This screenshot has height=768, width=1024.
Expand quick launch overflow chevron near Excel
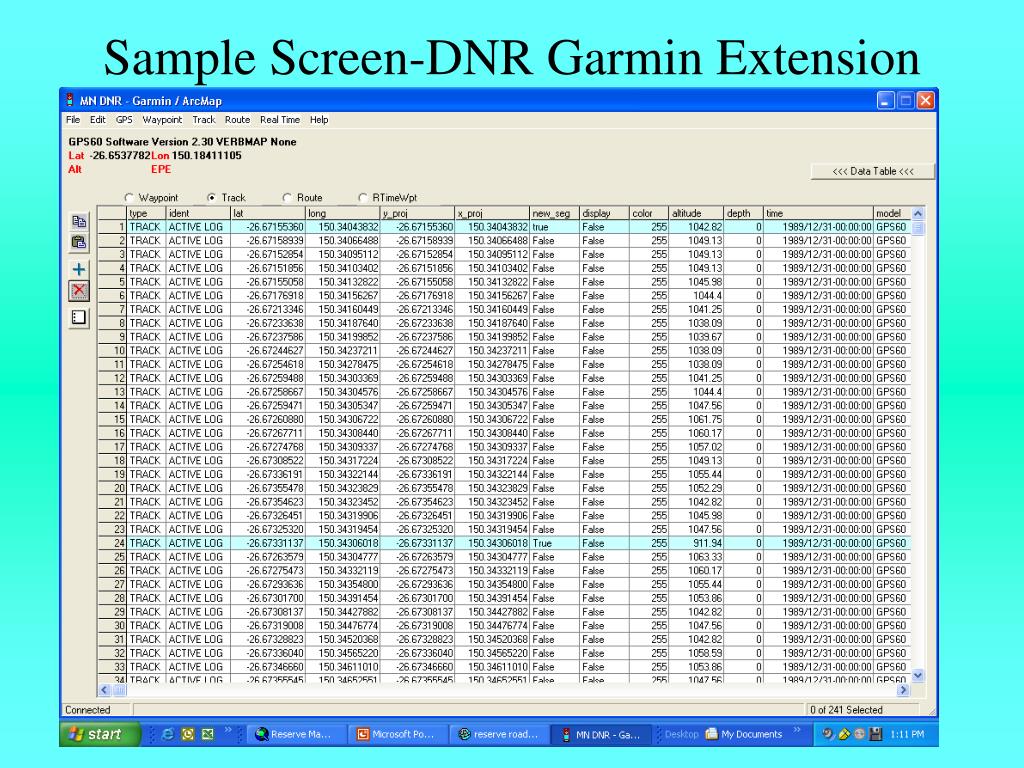[x=228, y=730]
